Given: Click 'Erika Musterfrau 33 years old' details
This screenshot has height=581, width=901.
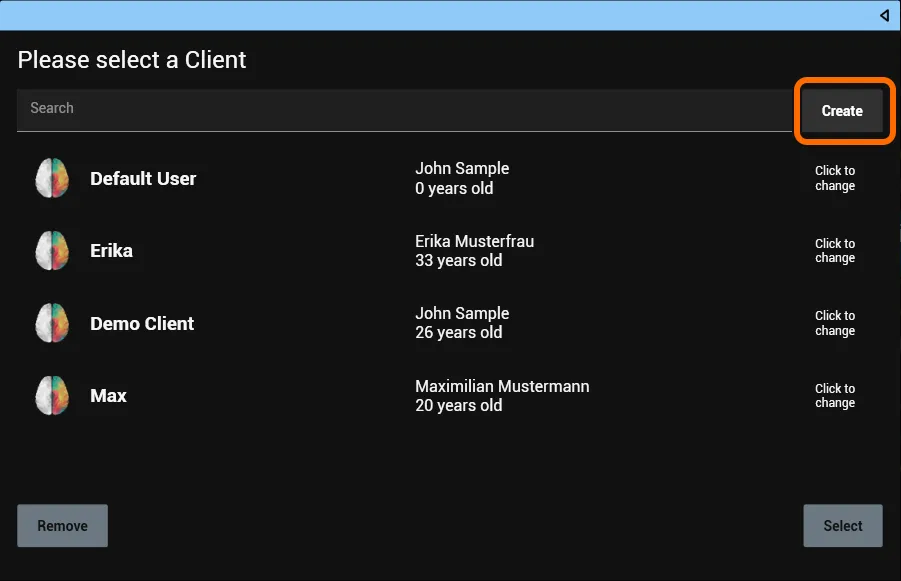Looking at the screenshot, I should tap(475, 251).
